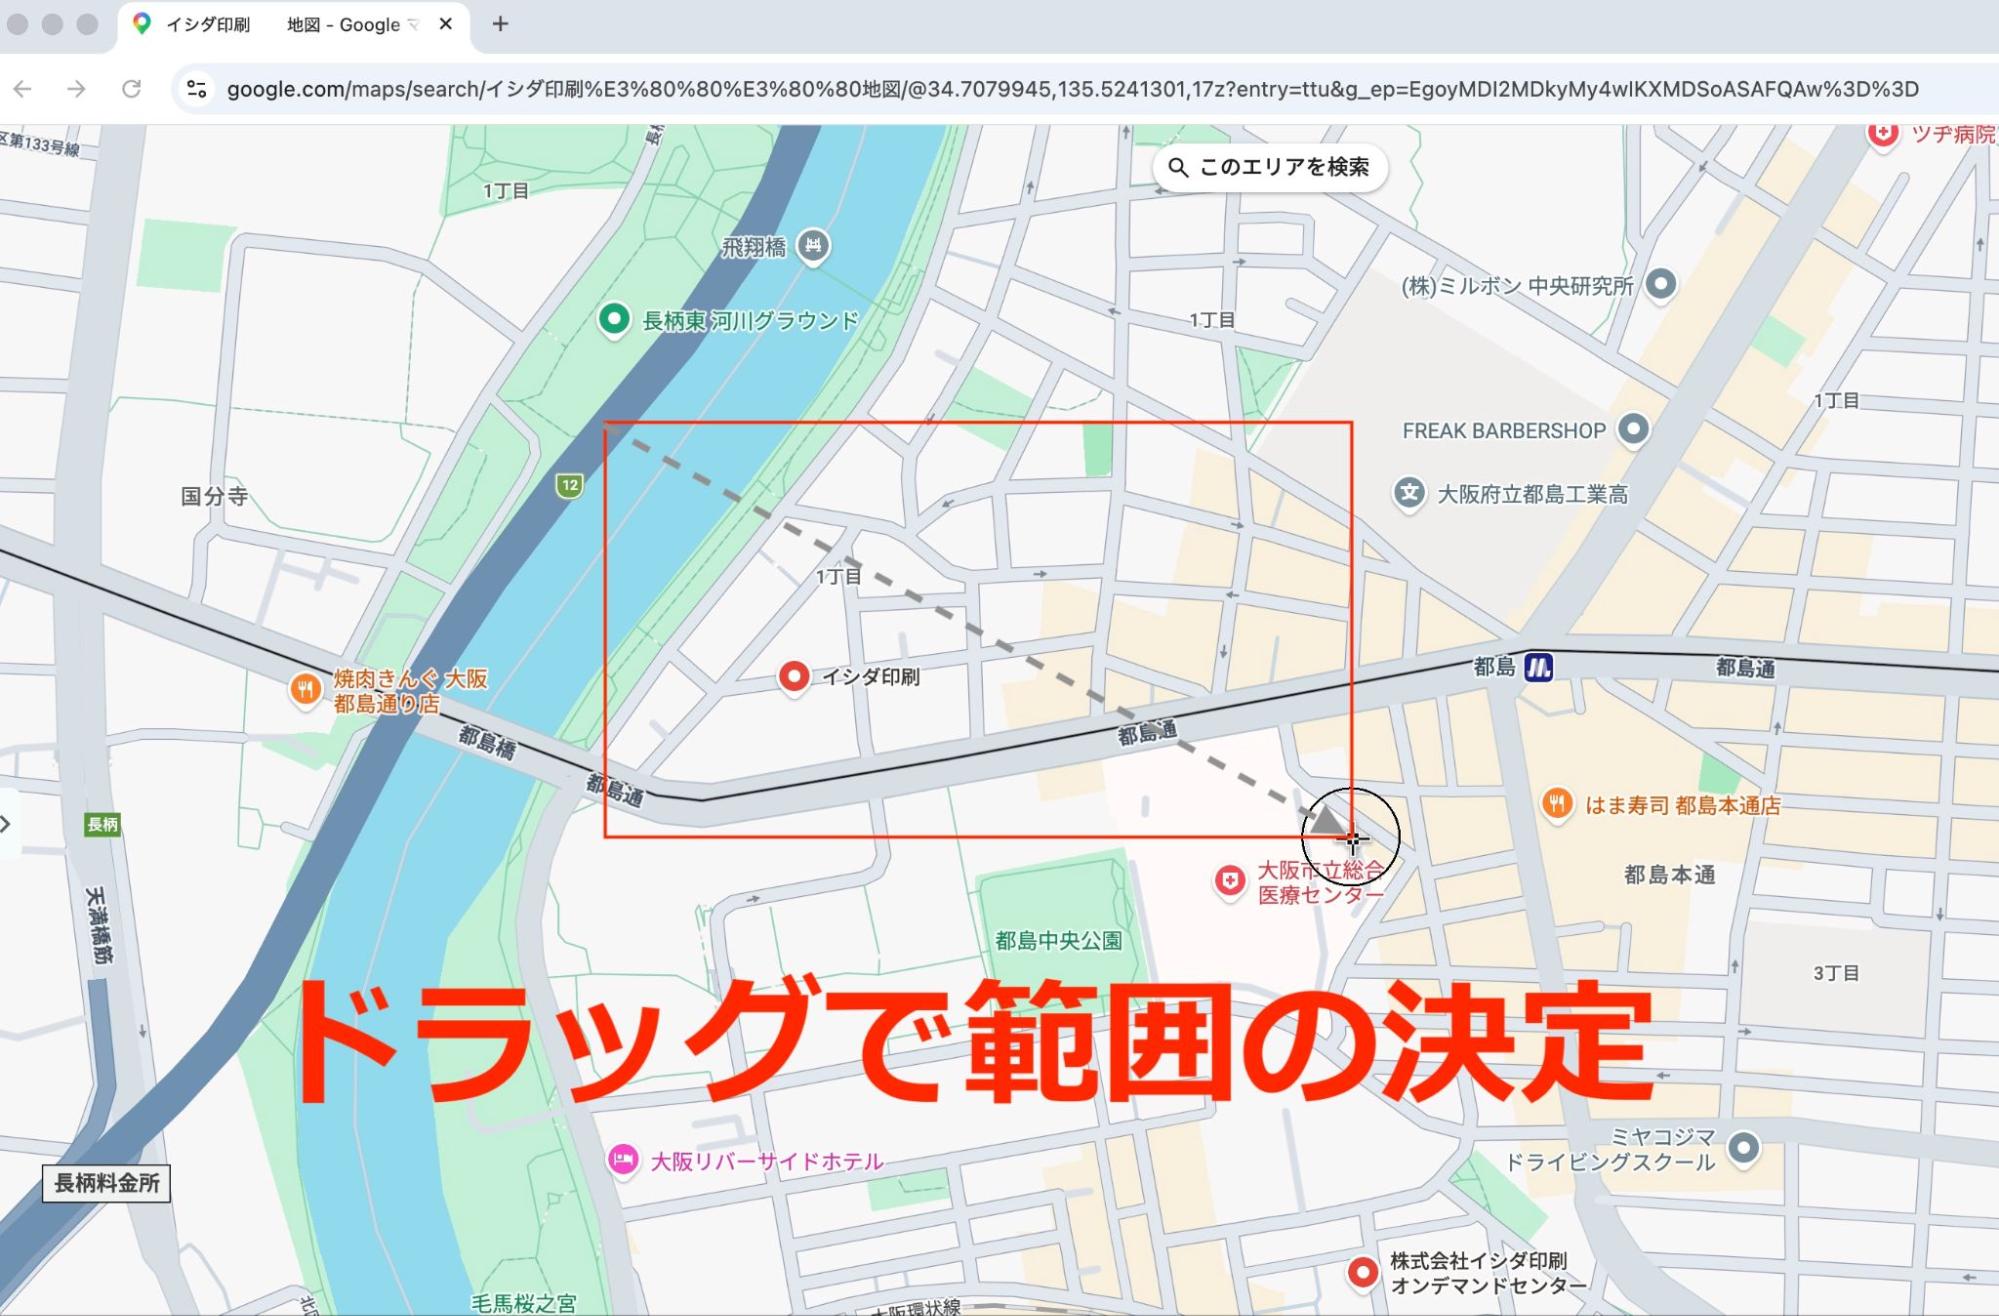Click the 都島本通 area label

click(x=1670, y=875)
